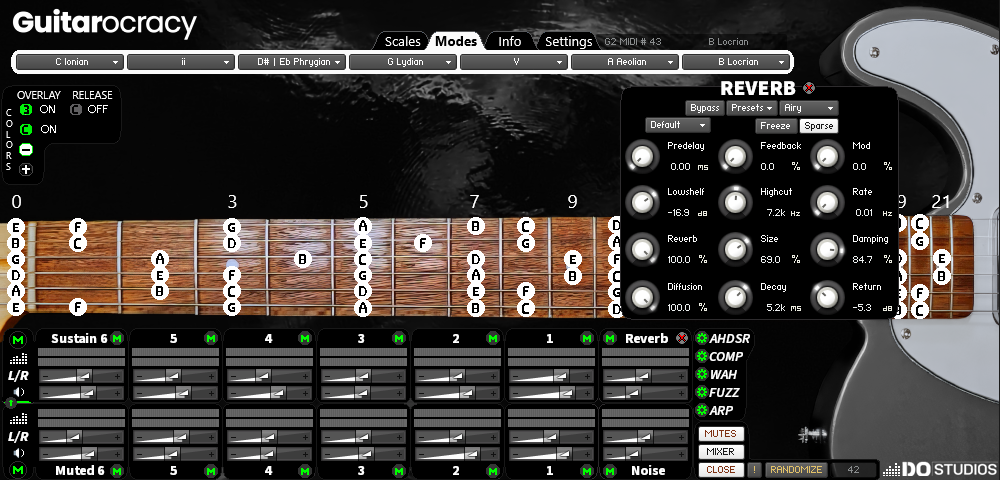Open the A Aeolian dropdown

[x=625, y=62]
